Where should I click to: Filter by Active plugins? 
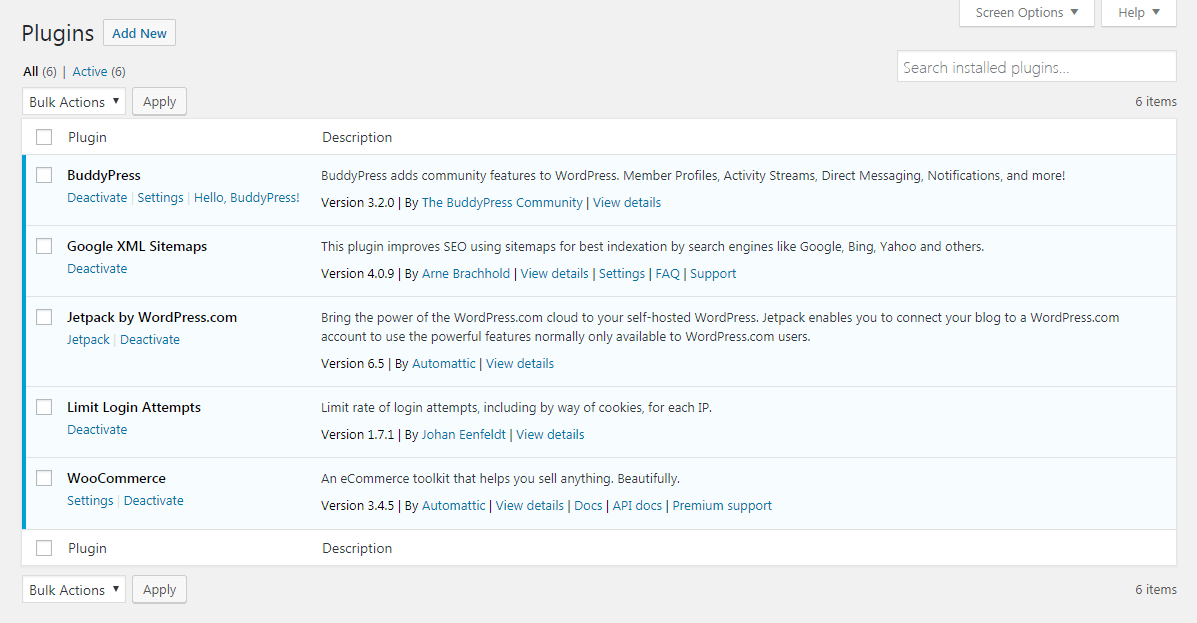coord(89,71)
